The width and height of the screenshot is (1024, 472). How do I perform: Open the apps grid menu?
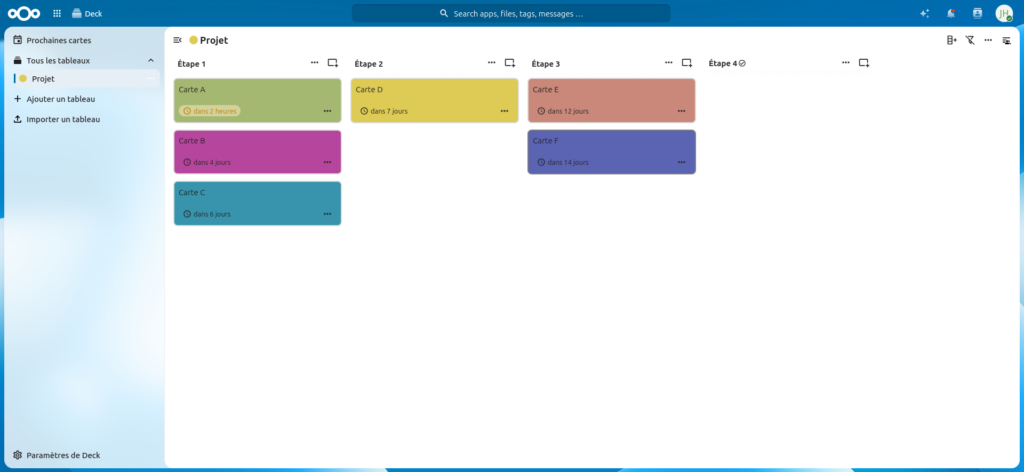tap(57, 13)
